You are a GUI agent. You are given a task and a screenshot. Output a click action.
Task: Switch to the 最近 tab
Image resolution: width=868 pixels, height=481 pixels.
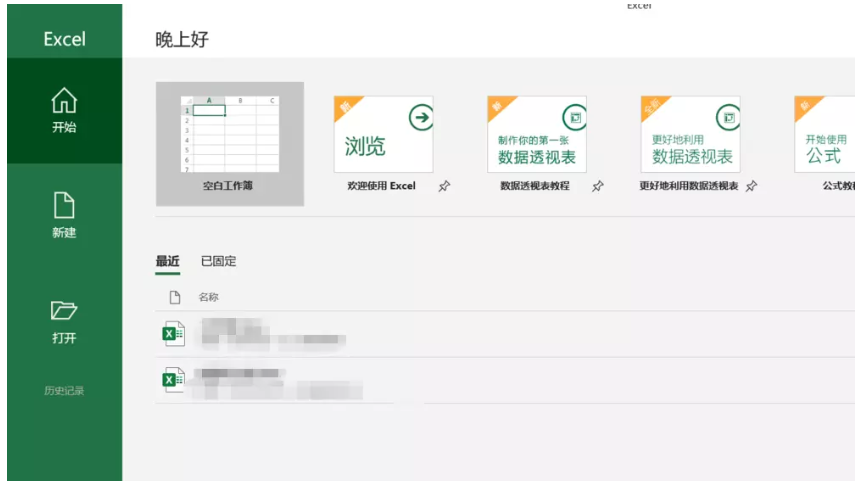point(167,261)
